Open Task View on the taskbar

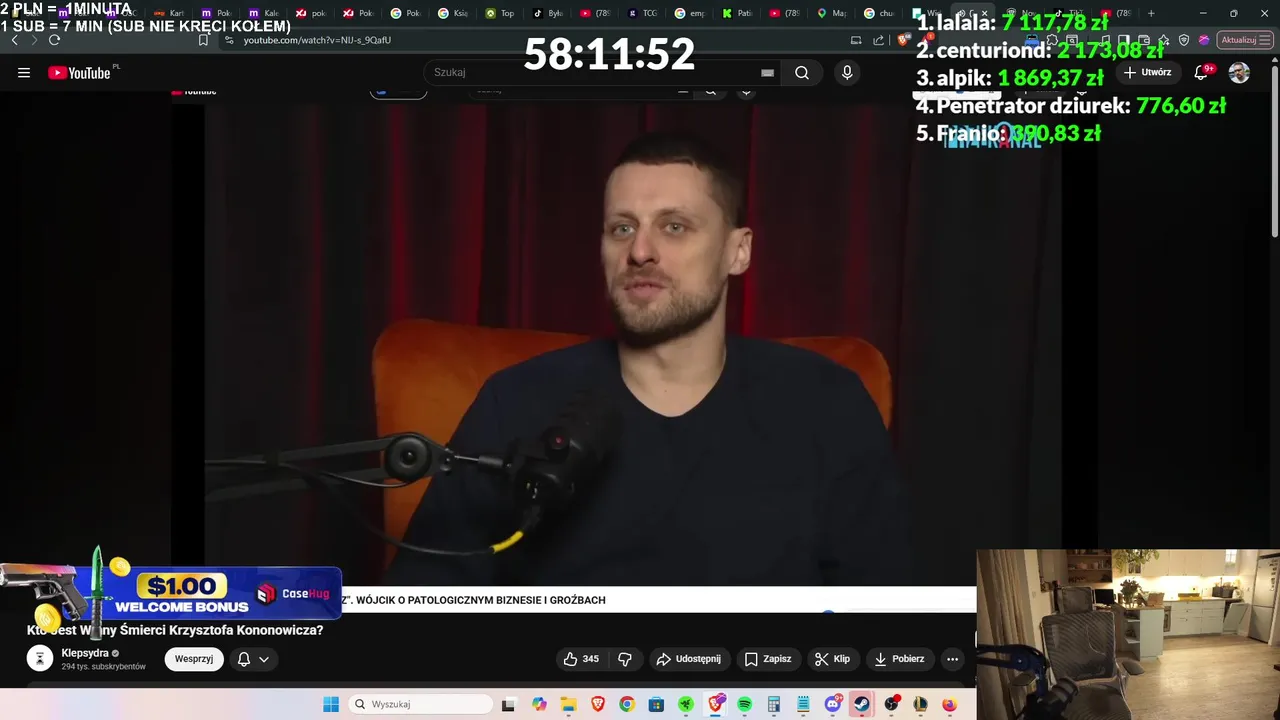[x=508, y=704]
